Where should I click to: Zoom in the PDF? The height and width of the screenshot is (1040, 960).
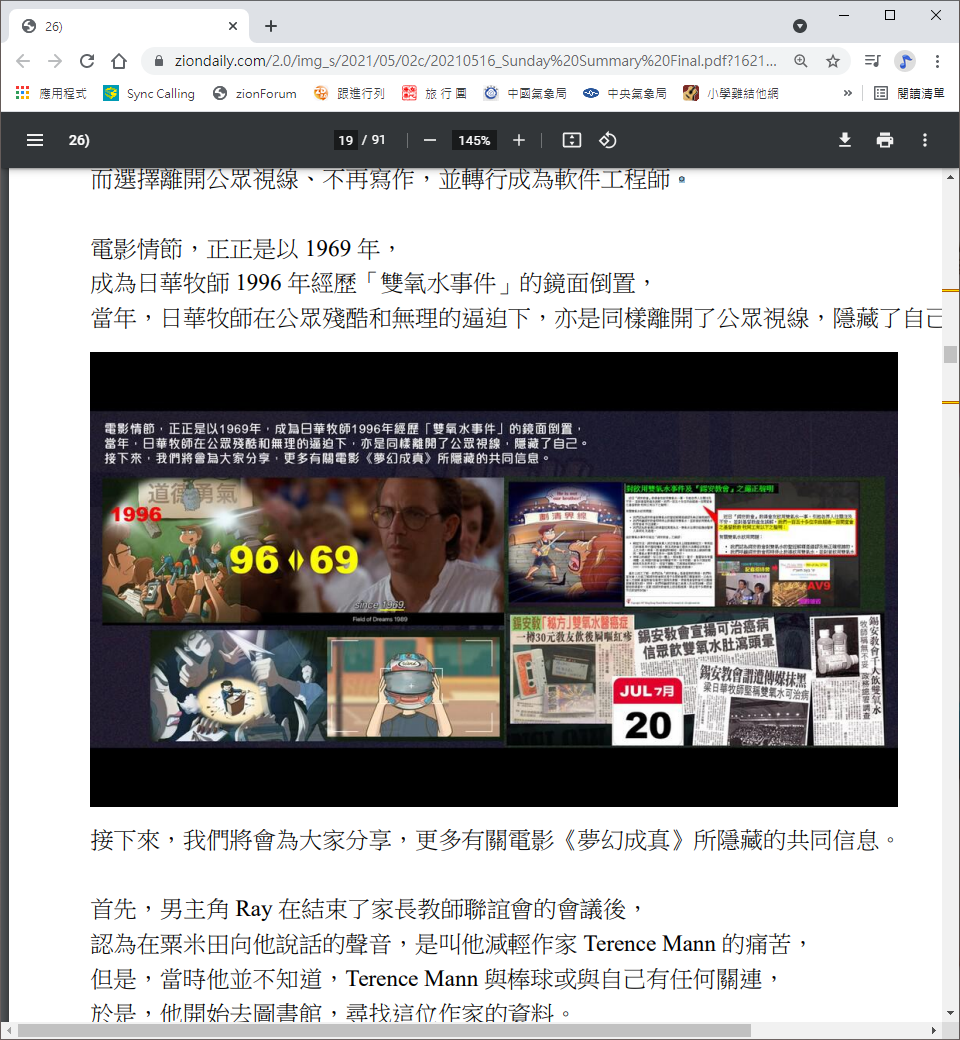(519, 140)
